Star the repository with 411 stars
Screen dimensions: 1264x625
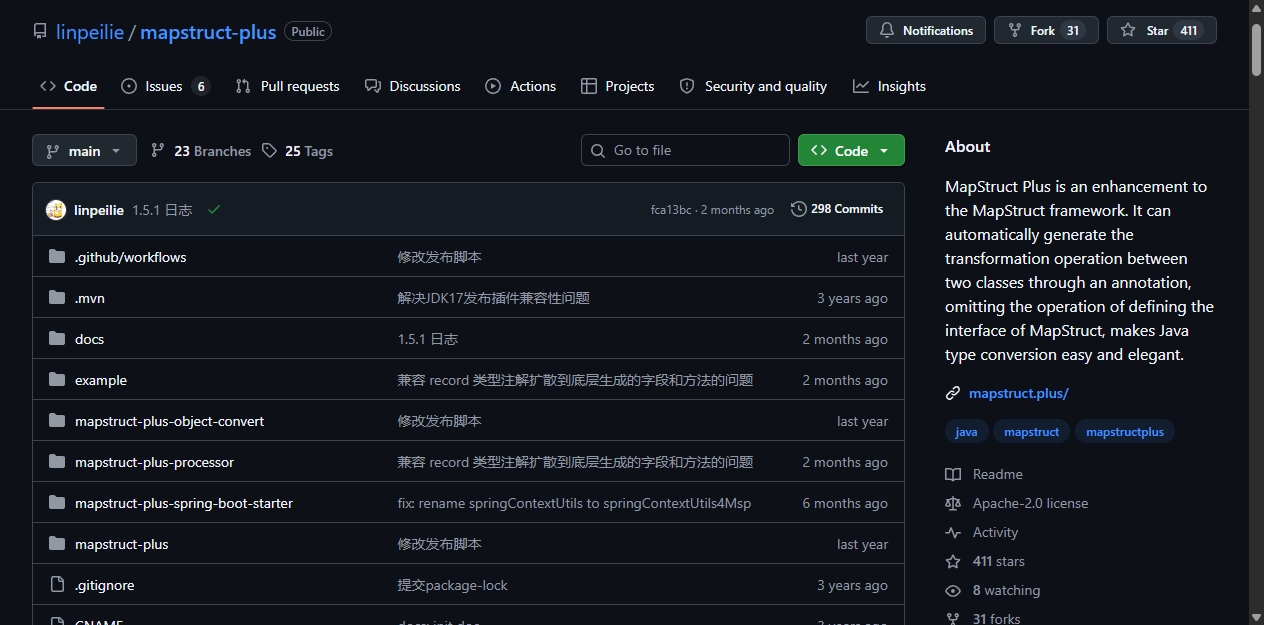pos(1162,30)
